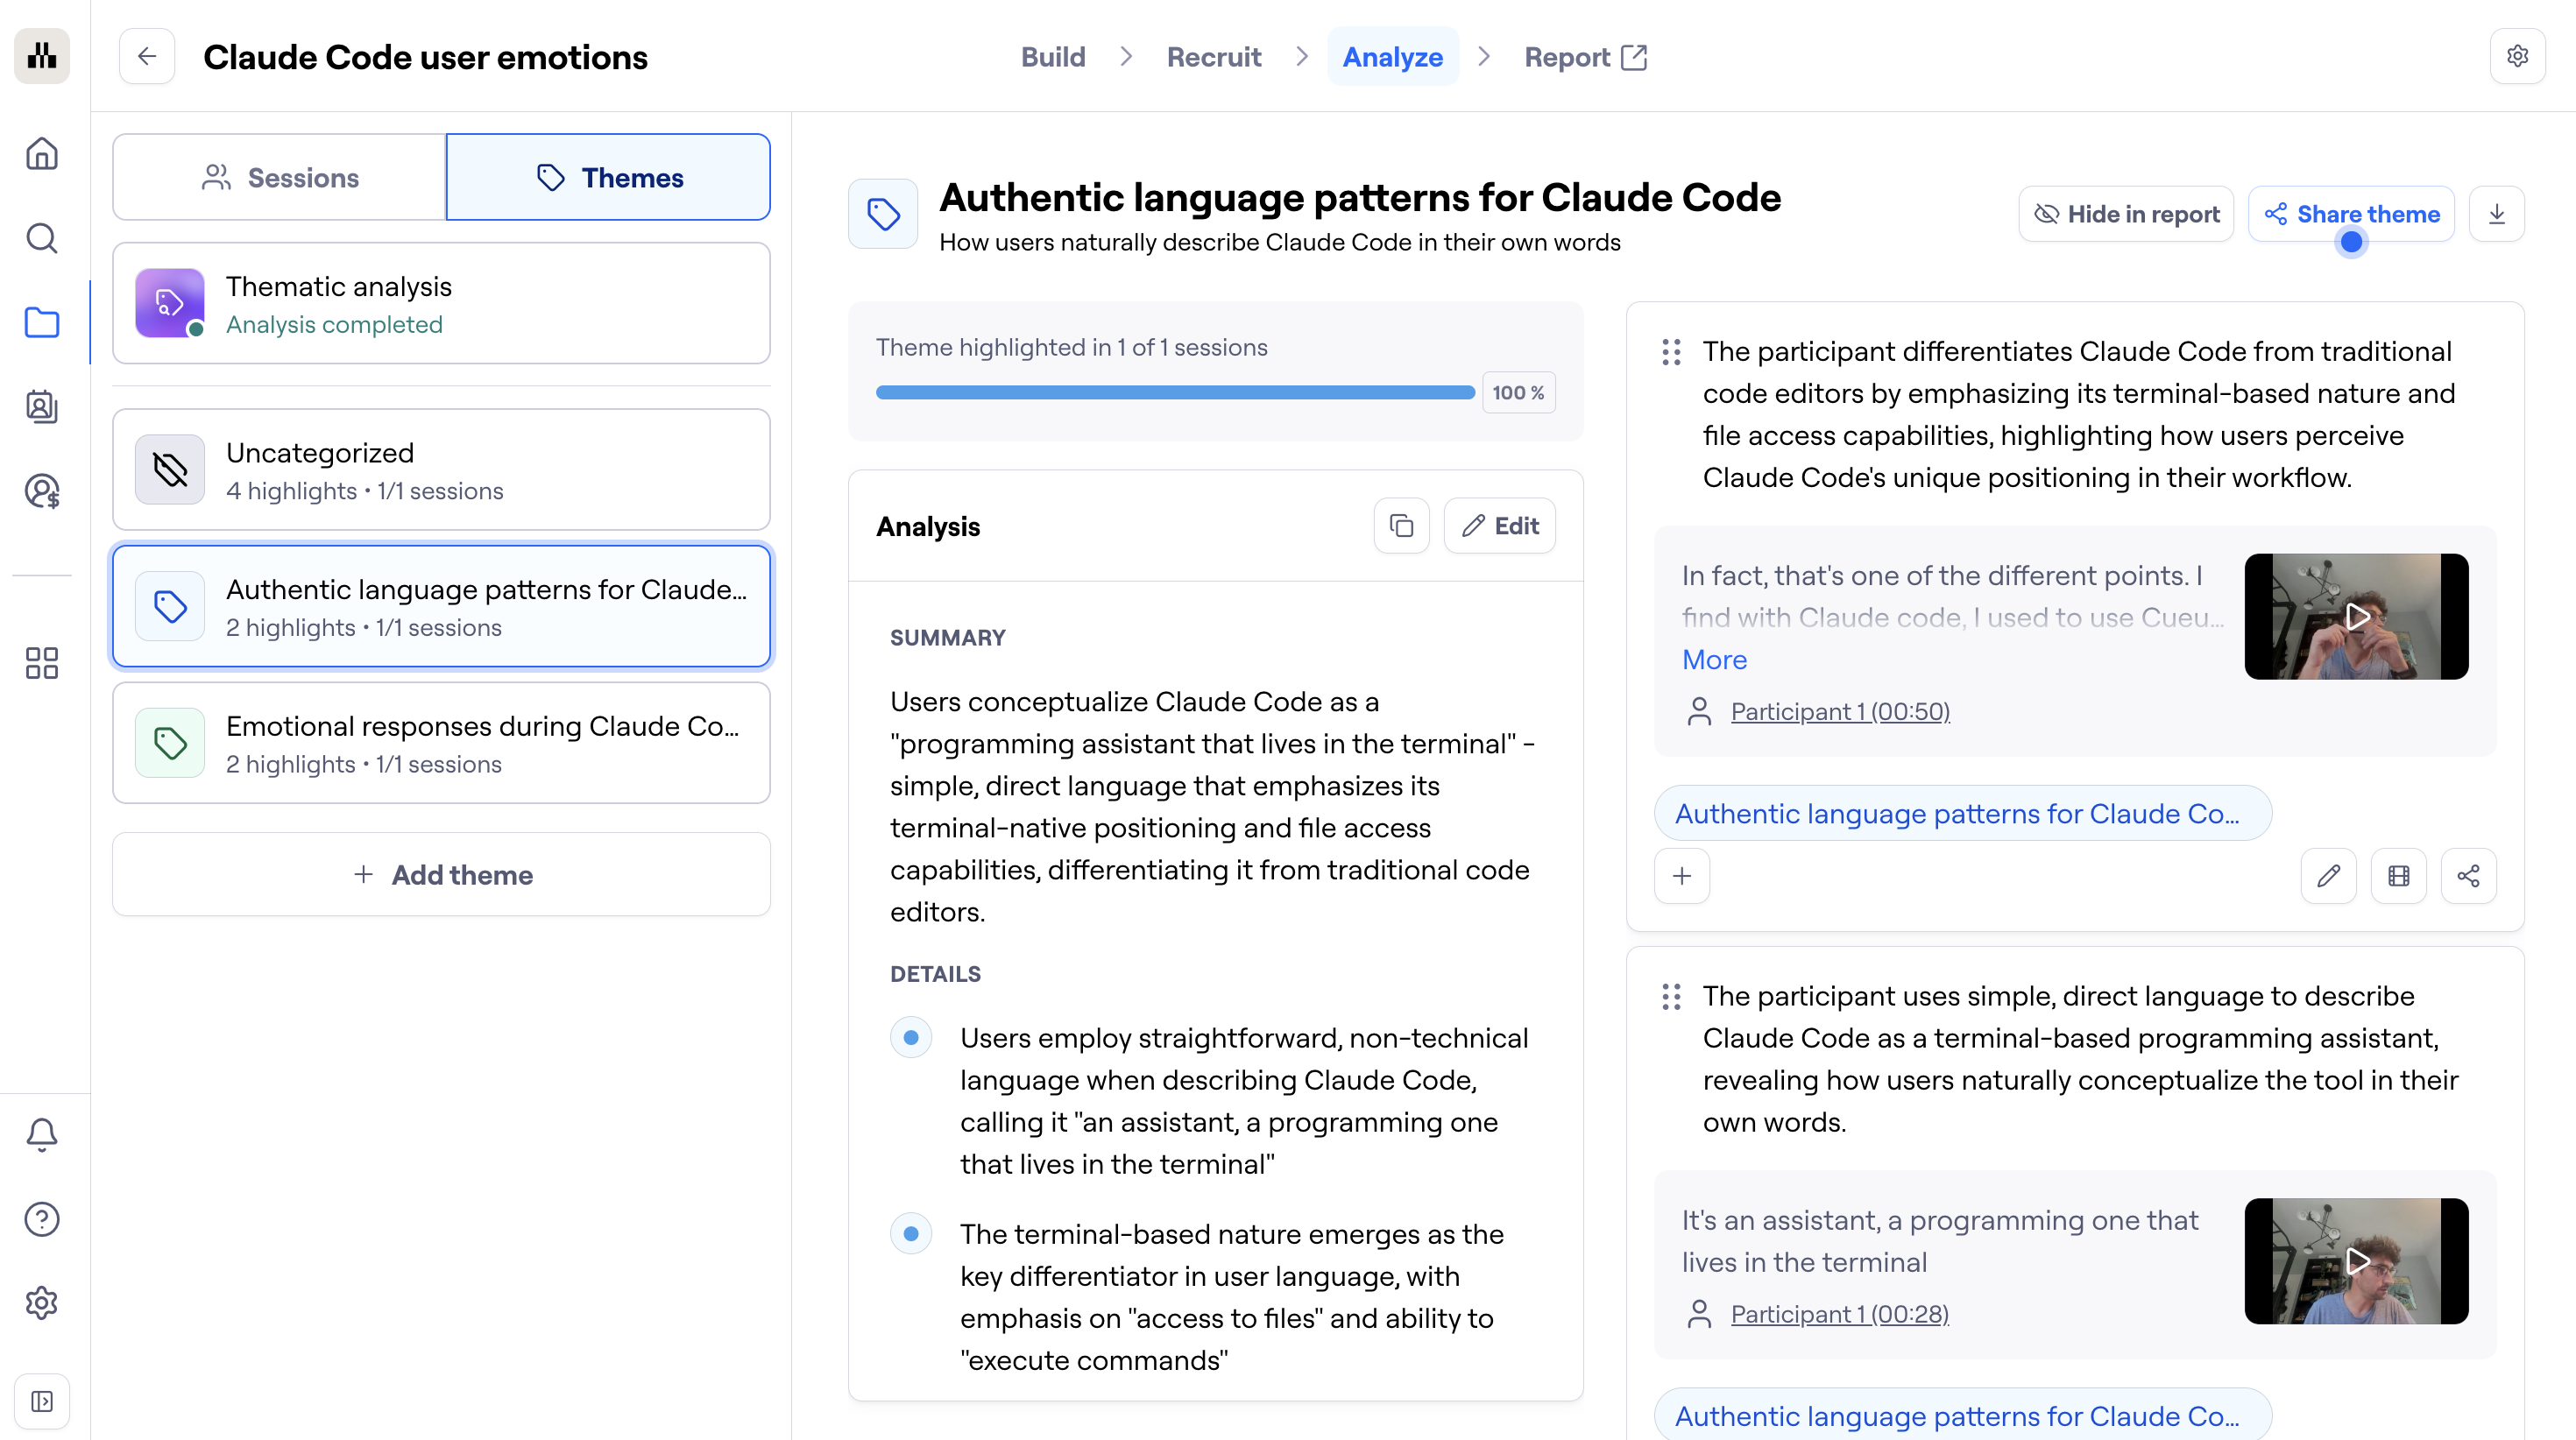Expand the truncated quote with More
Image resolution: width=2576 pixels, height=1440 pixels.
(1714, 660)
